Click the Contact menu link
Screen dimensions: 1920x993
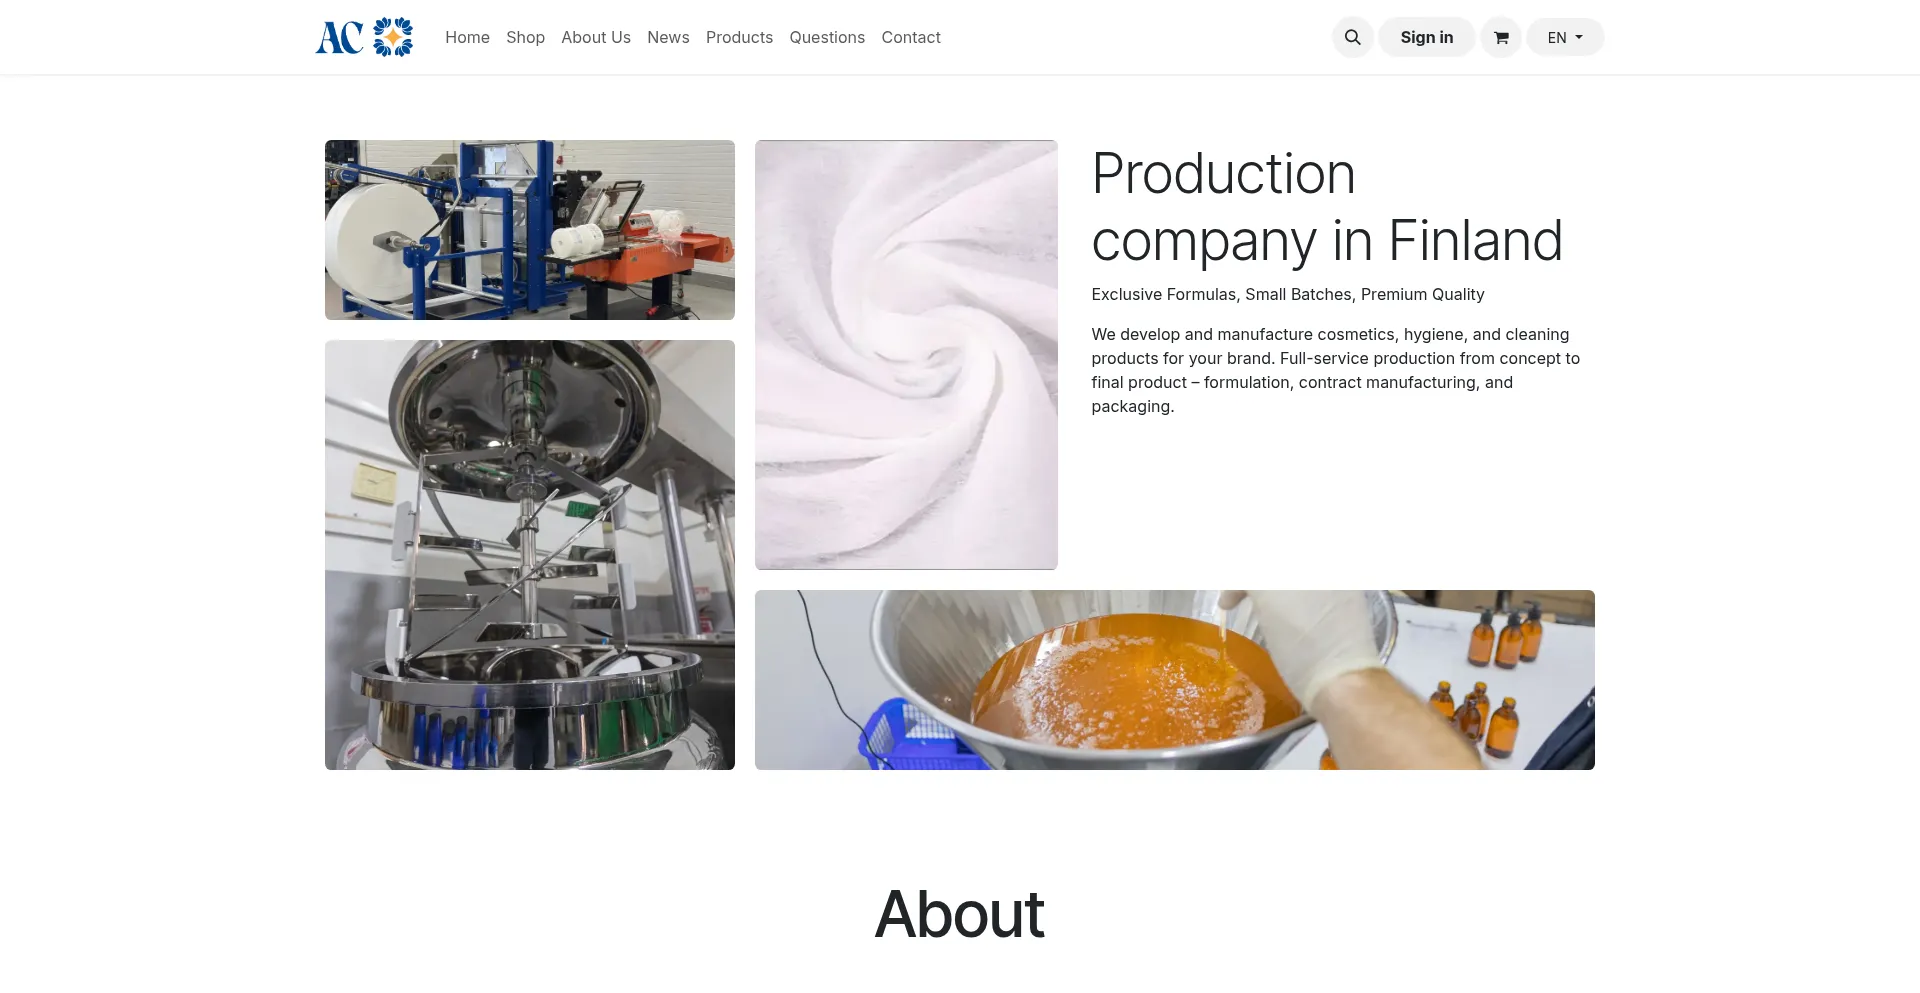(x=911, y=37)
